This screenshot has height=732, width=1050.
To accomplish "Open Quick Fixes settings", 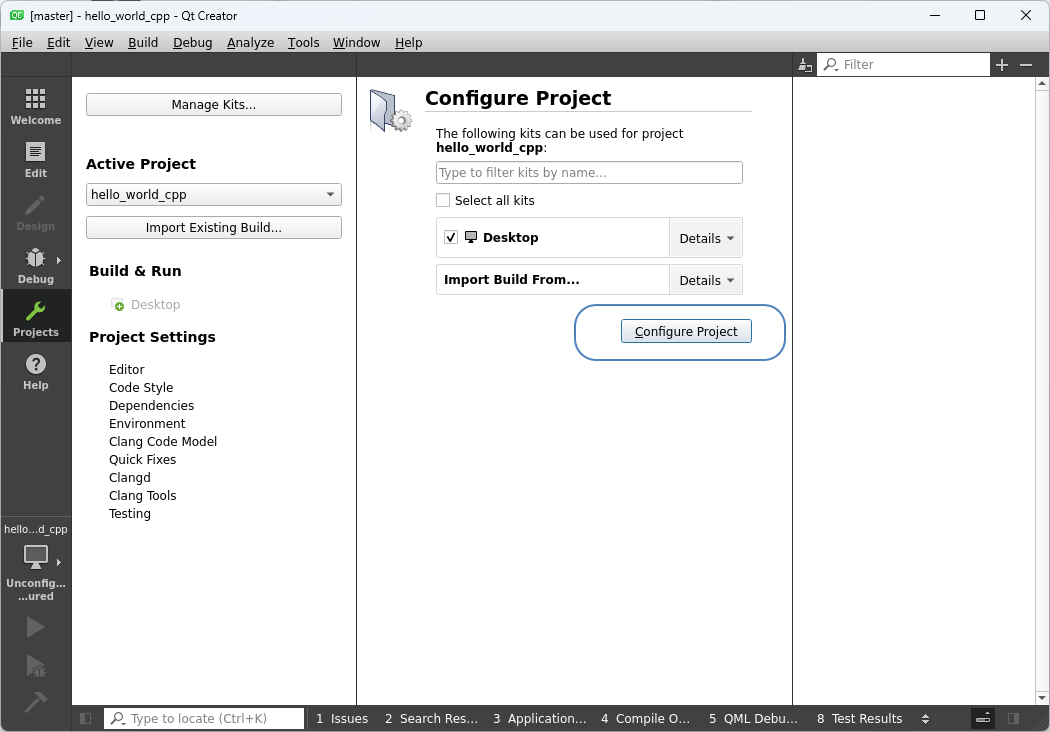I will tap(142, 460).
